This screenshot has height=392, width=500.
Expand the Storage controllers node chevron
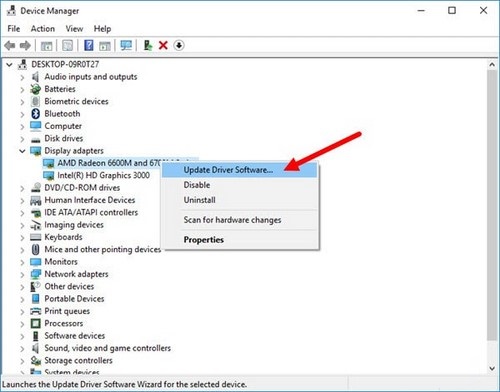pos(22,361)
